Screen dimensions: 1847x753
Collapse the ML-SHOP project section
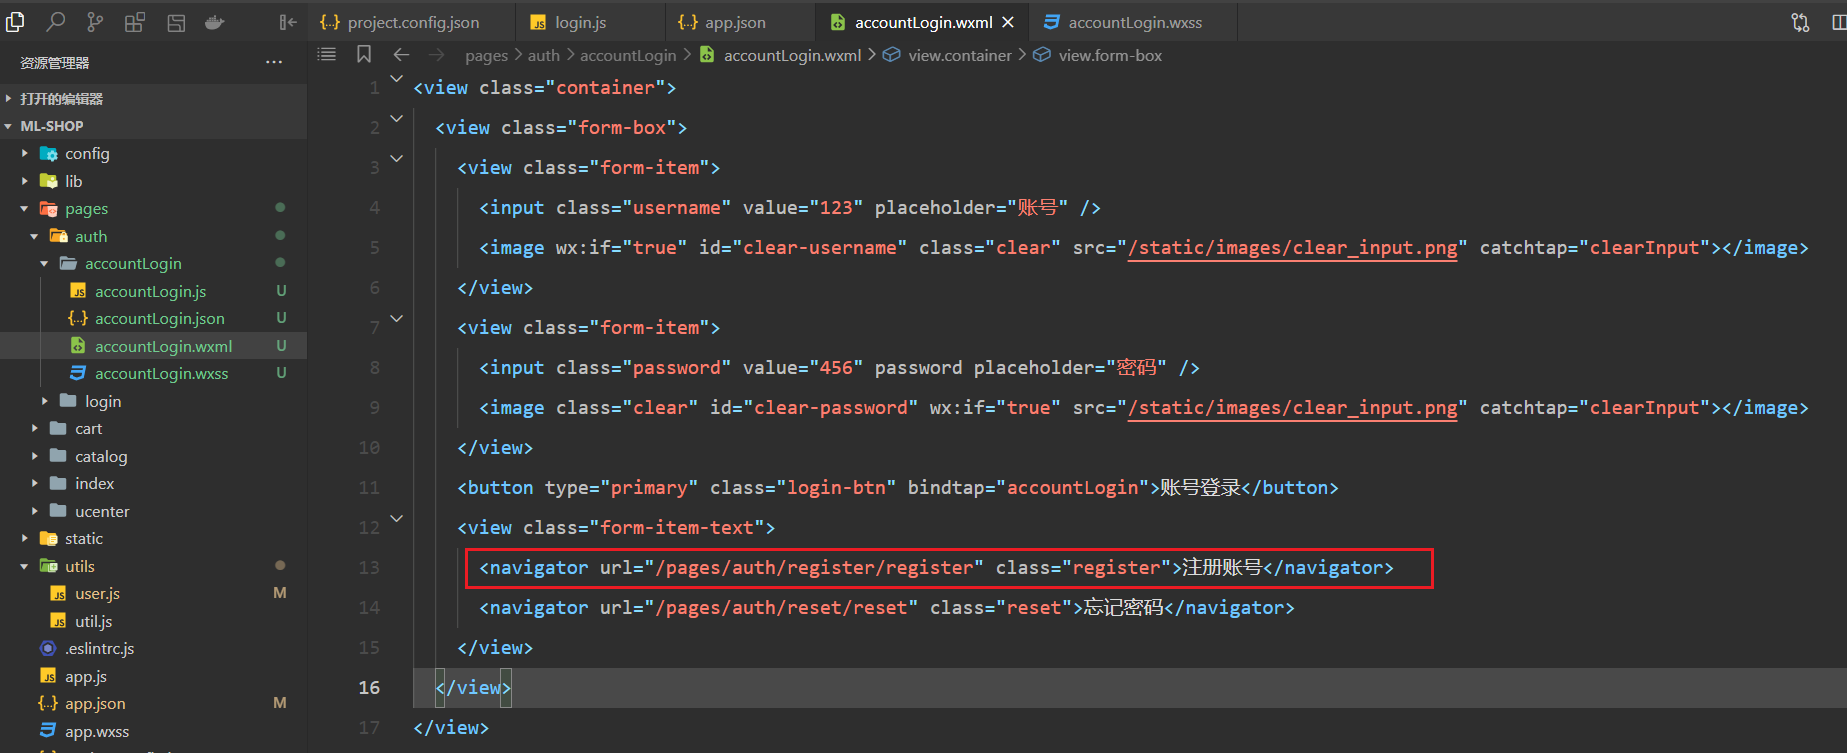(x=153, y=126)
